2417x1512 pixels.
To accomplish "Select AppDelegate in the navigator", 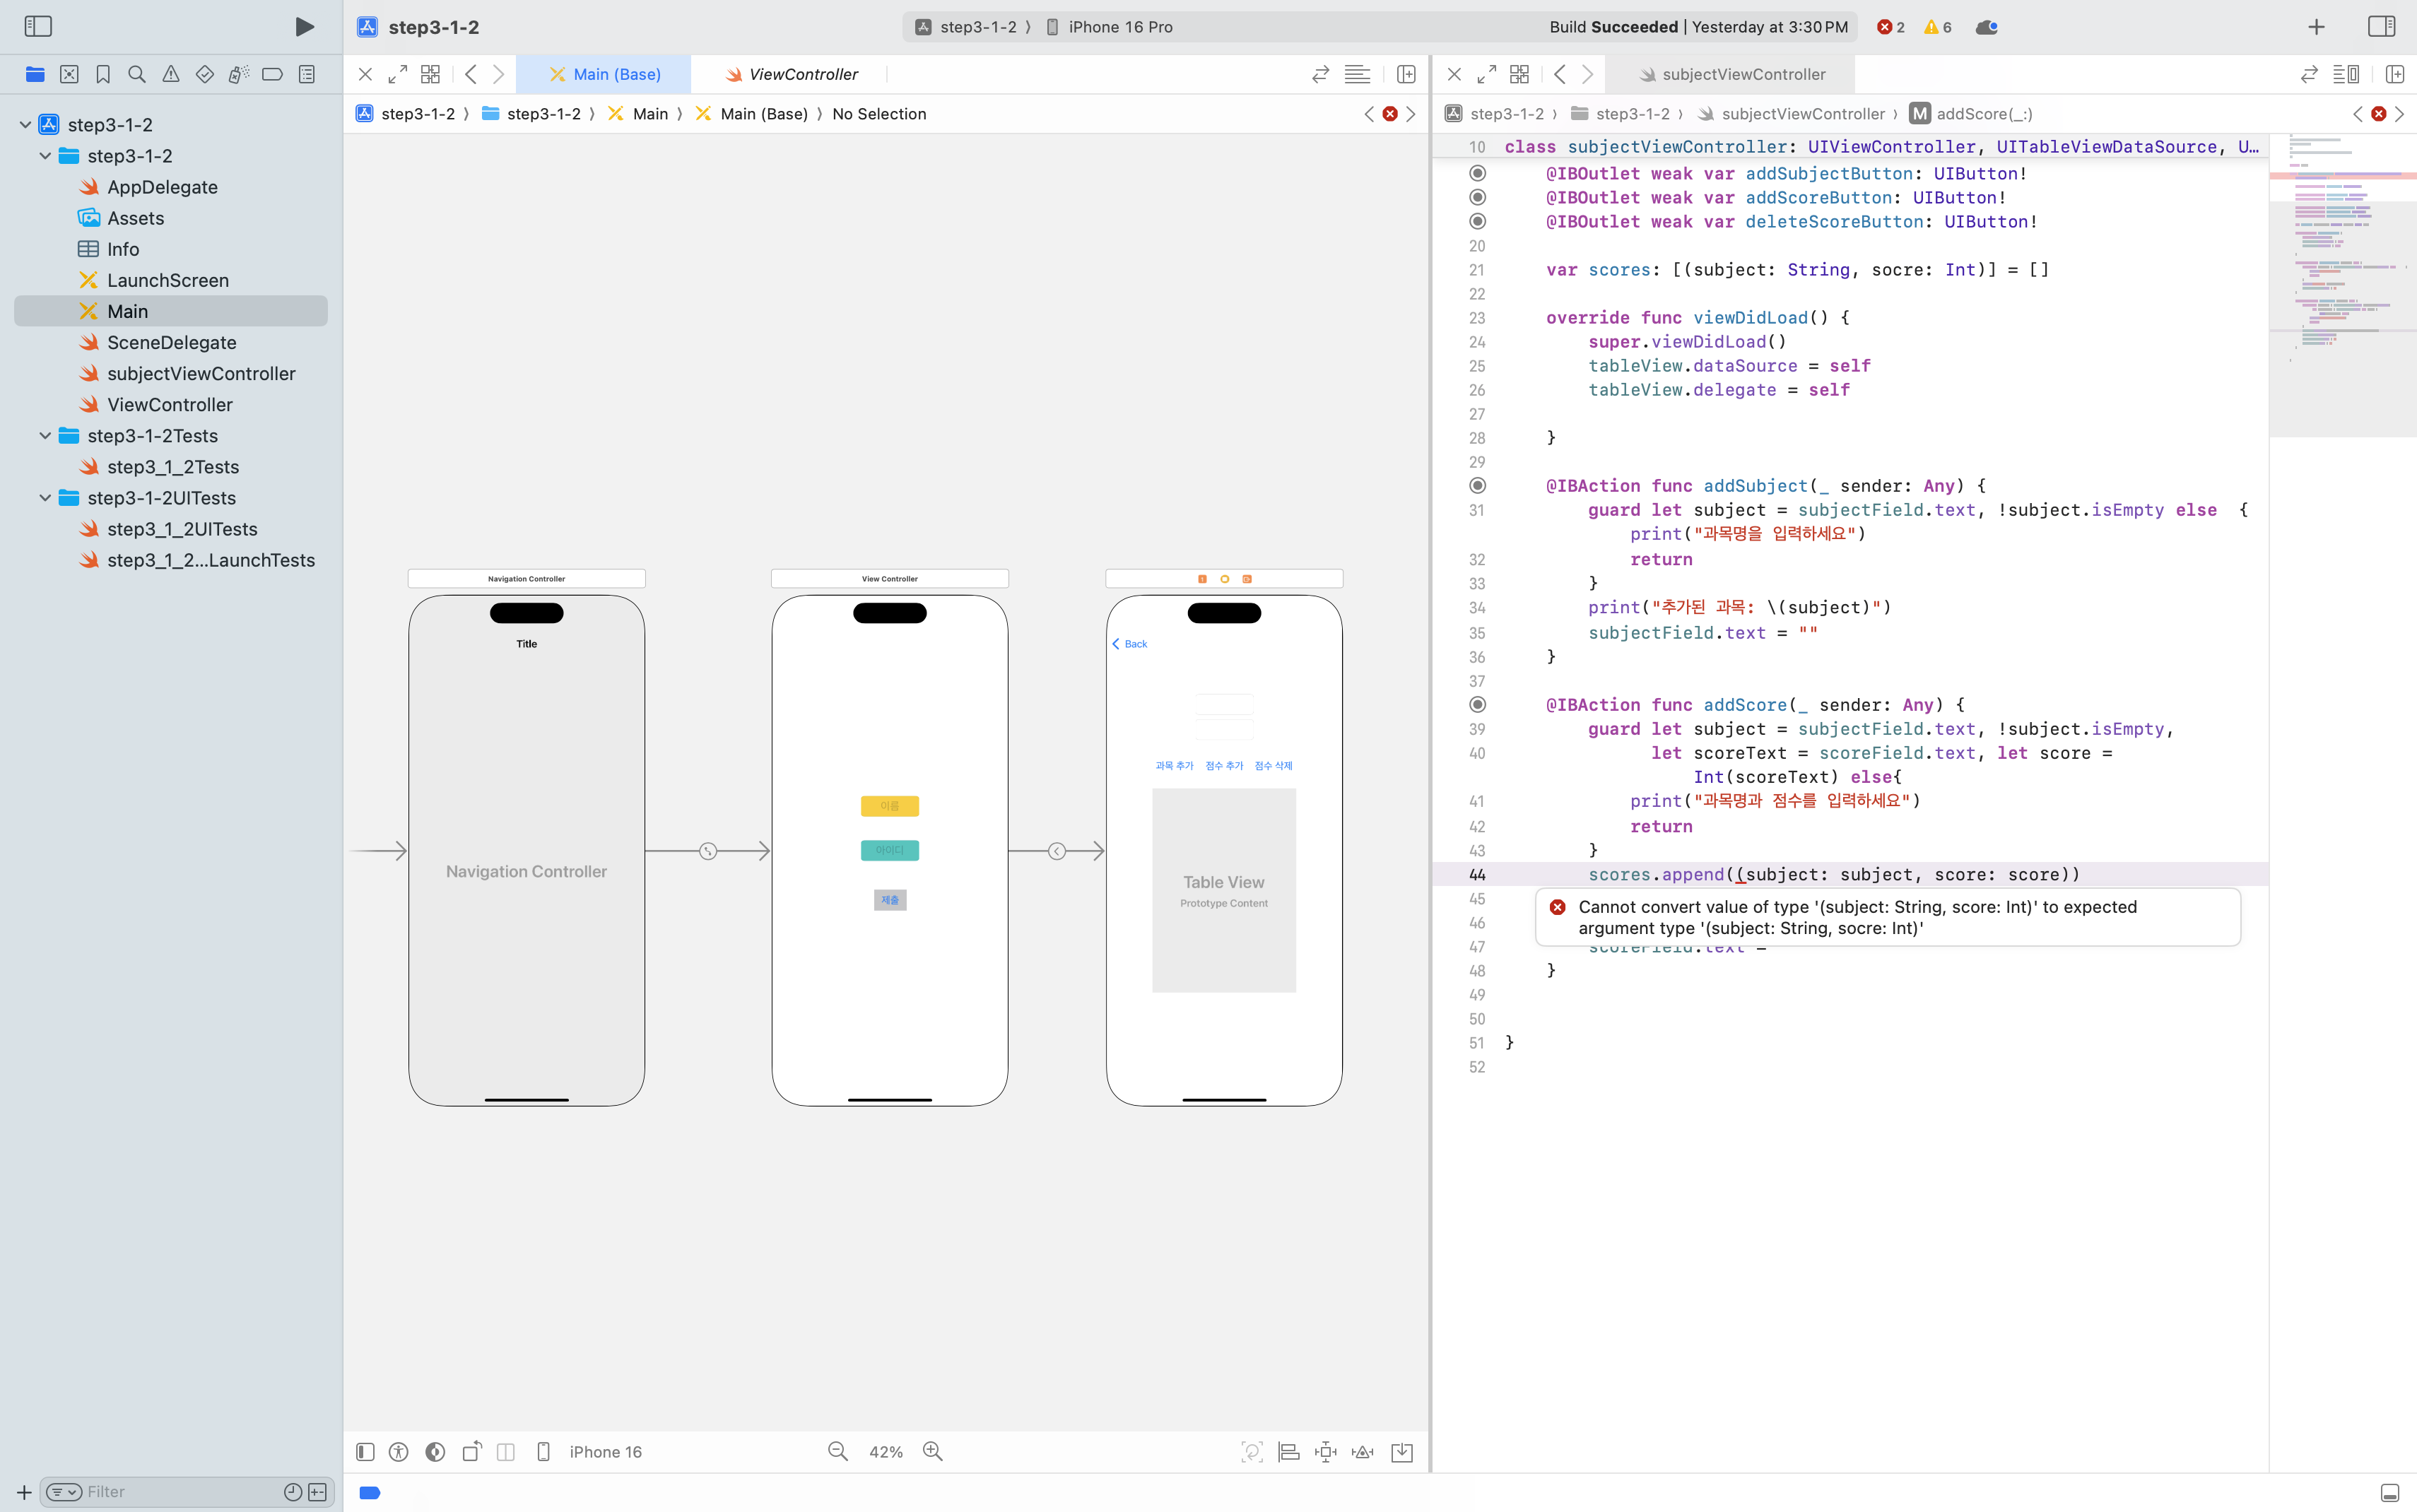I will 162,187.
